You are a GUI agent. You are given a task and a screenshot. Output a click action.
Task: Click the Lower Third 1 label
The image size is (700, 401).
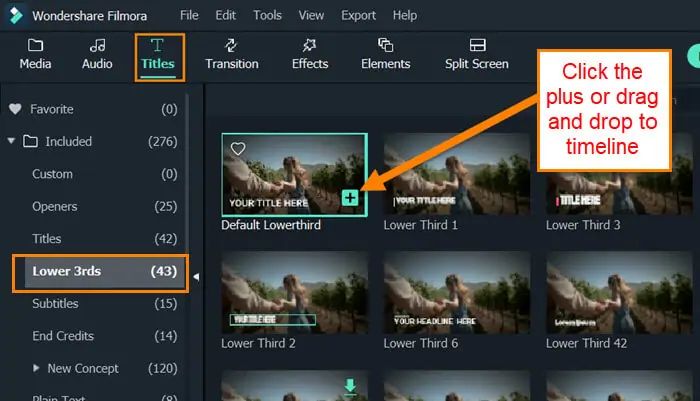421,225
